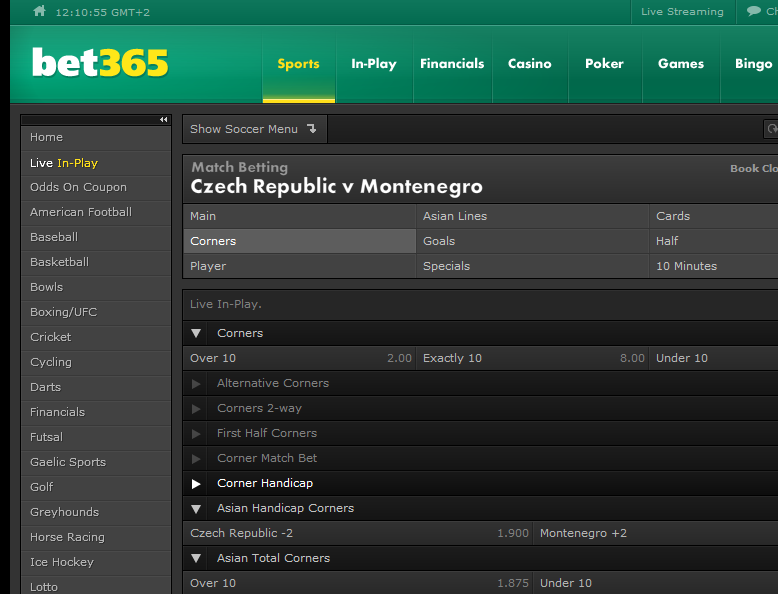
Task: Select the Montenegro +2 handicap bet
Action: pos(655,533)
